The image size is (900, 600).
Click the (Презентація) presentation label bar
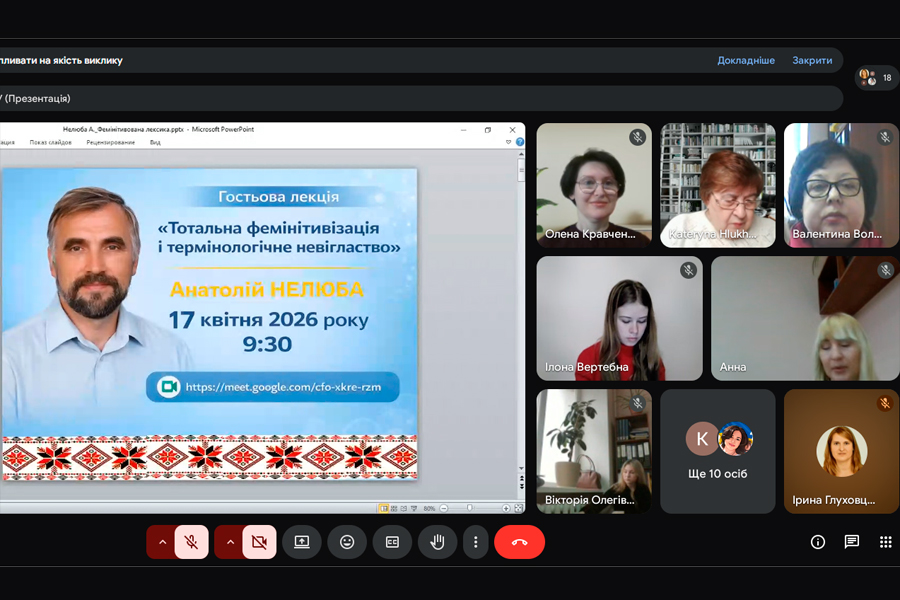pos(421,99)
